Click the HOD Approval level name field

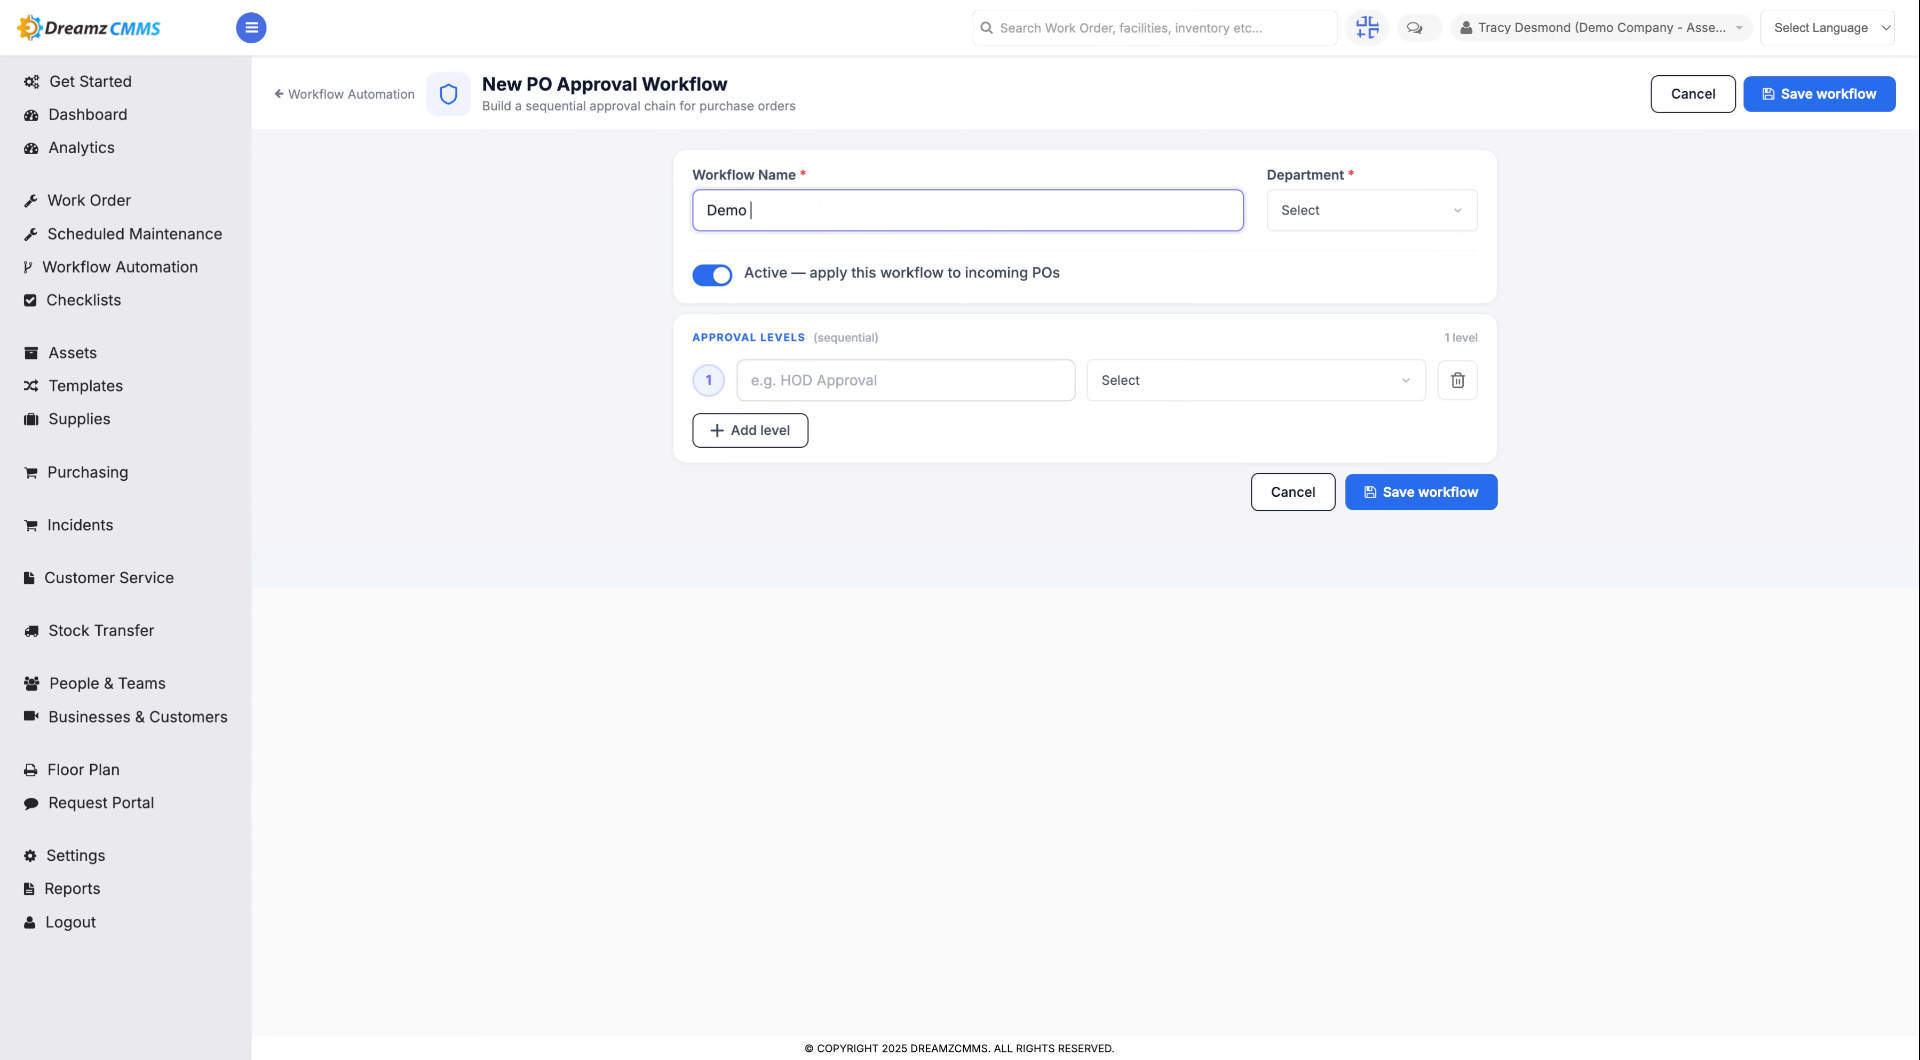click(905, 380)
